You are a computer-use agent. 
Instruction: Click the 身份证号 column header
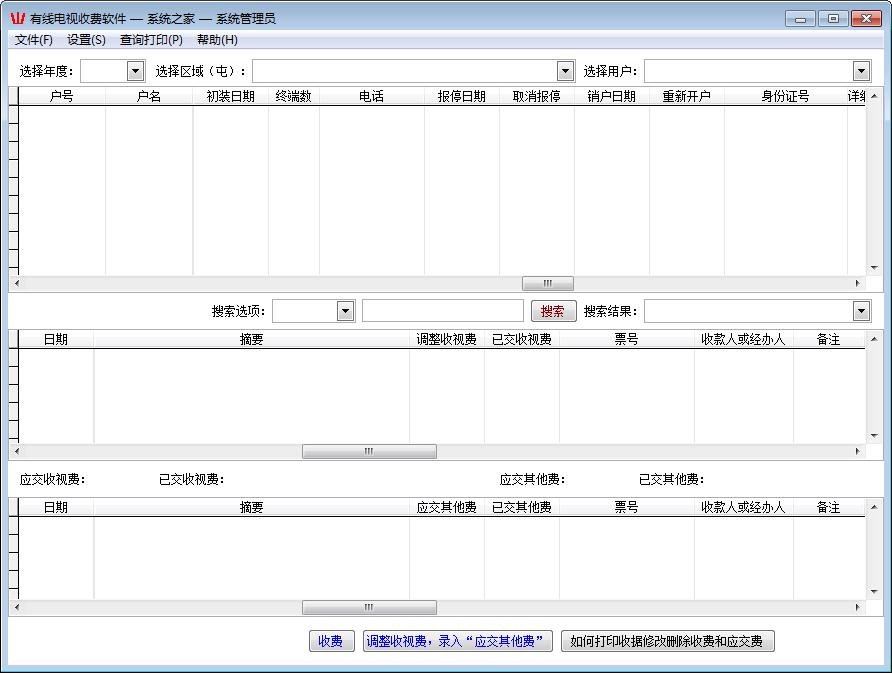tap(786, 96)
